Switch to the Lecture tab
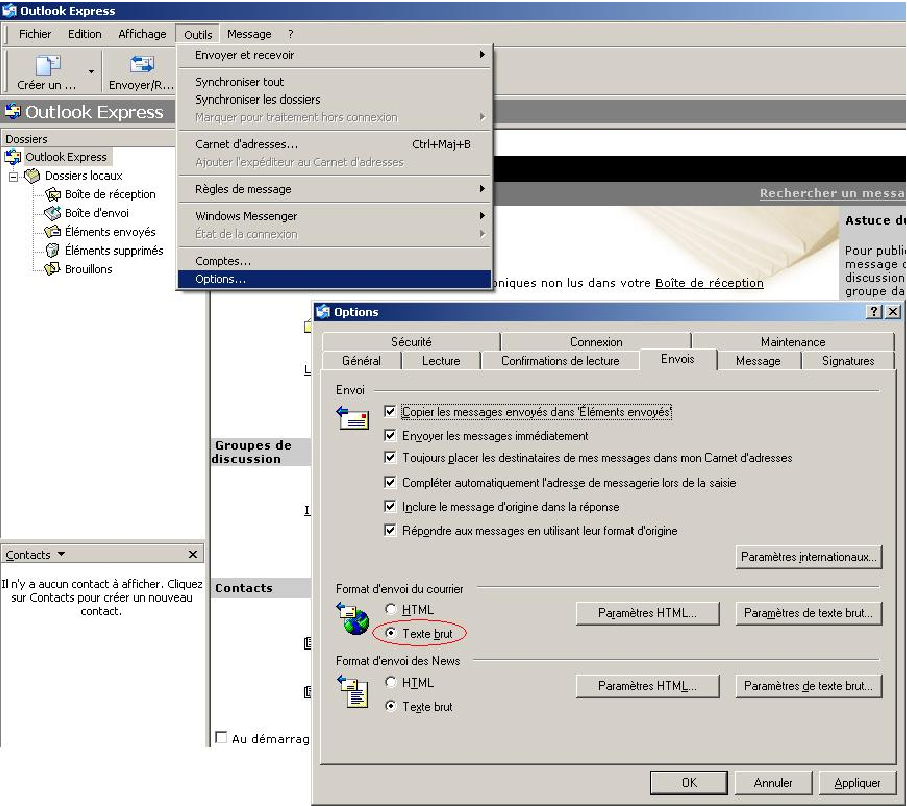Viewport: 907px width, 806px height. pos(441,360)
